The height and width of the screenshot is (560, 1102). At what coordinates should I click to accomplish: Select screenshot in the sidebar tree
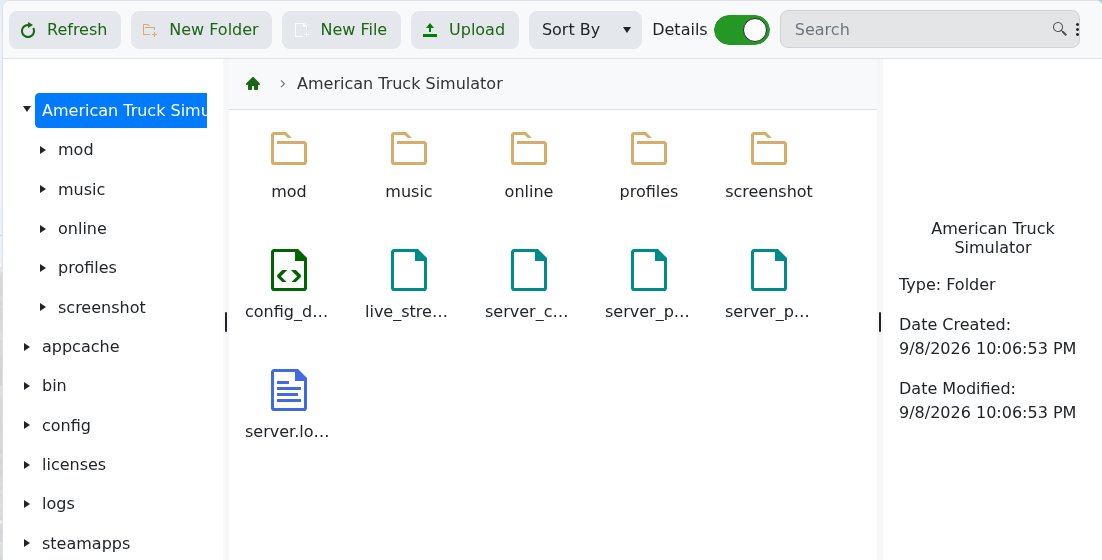[102, 307]
